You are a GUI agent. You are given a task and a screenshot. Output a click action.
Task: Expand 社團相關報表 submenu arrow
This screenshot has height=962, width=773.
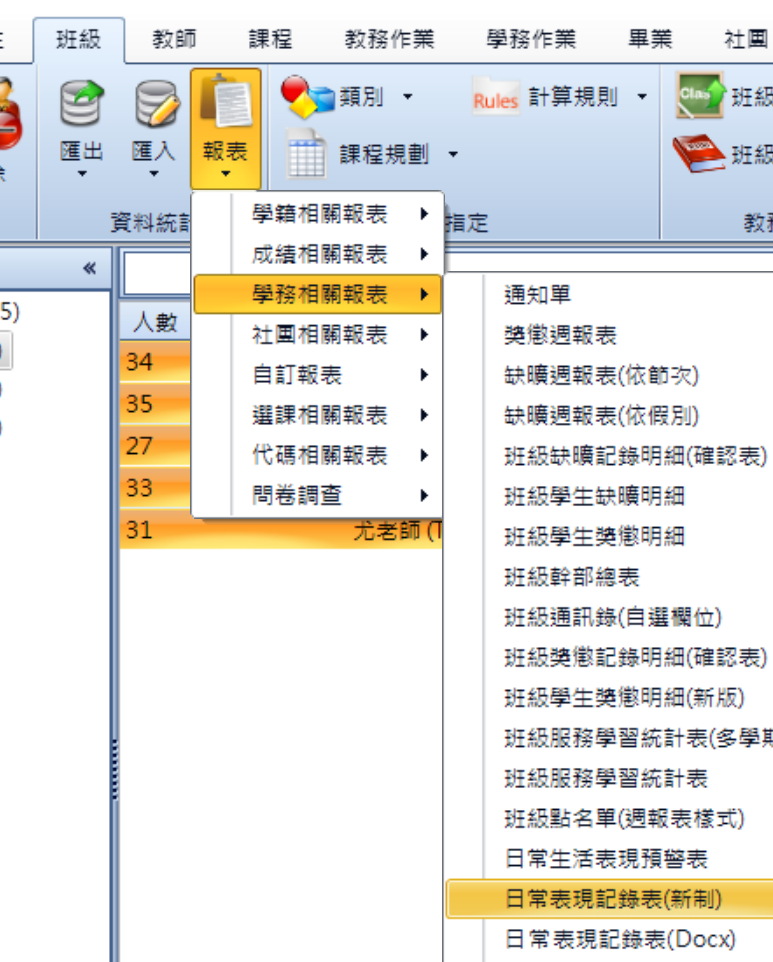coord(424,335)
